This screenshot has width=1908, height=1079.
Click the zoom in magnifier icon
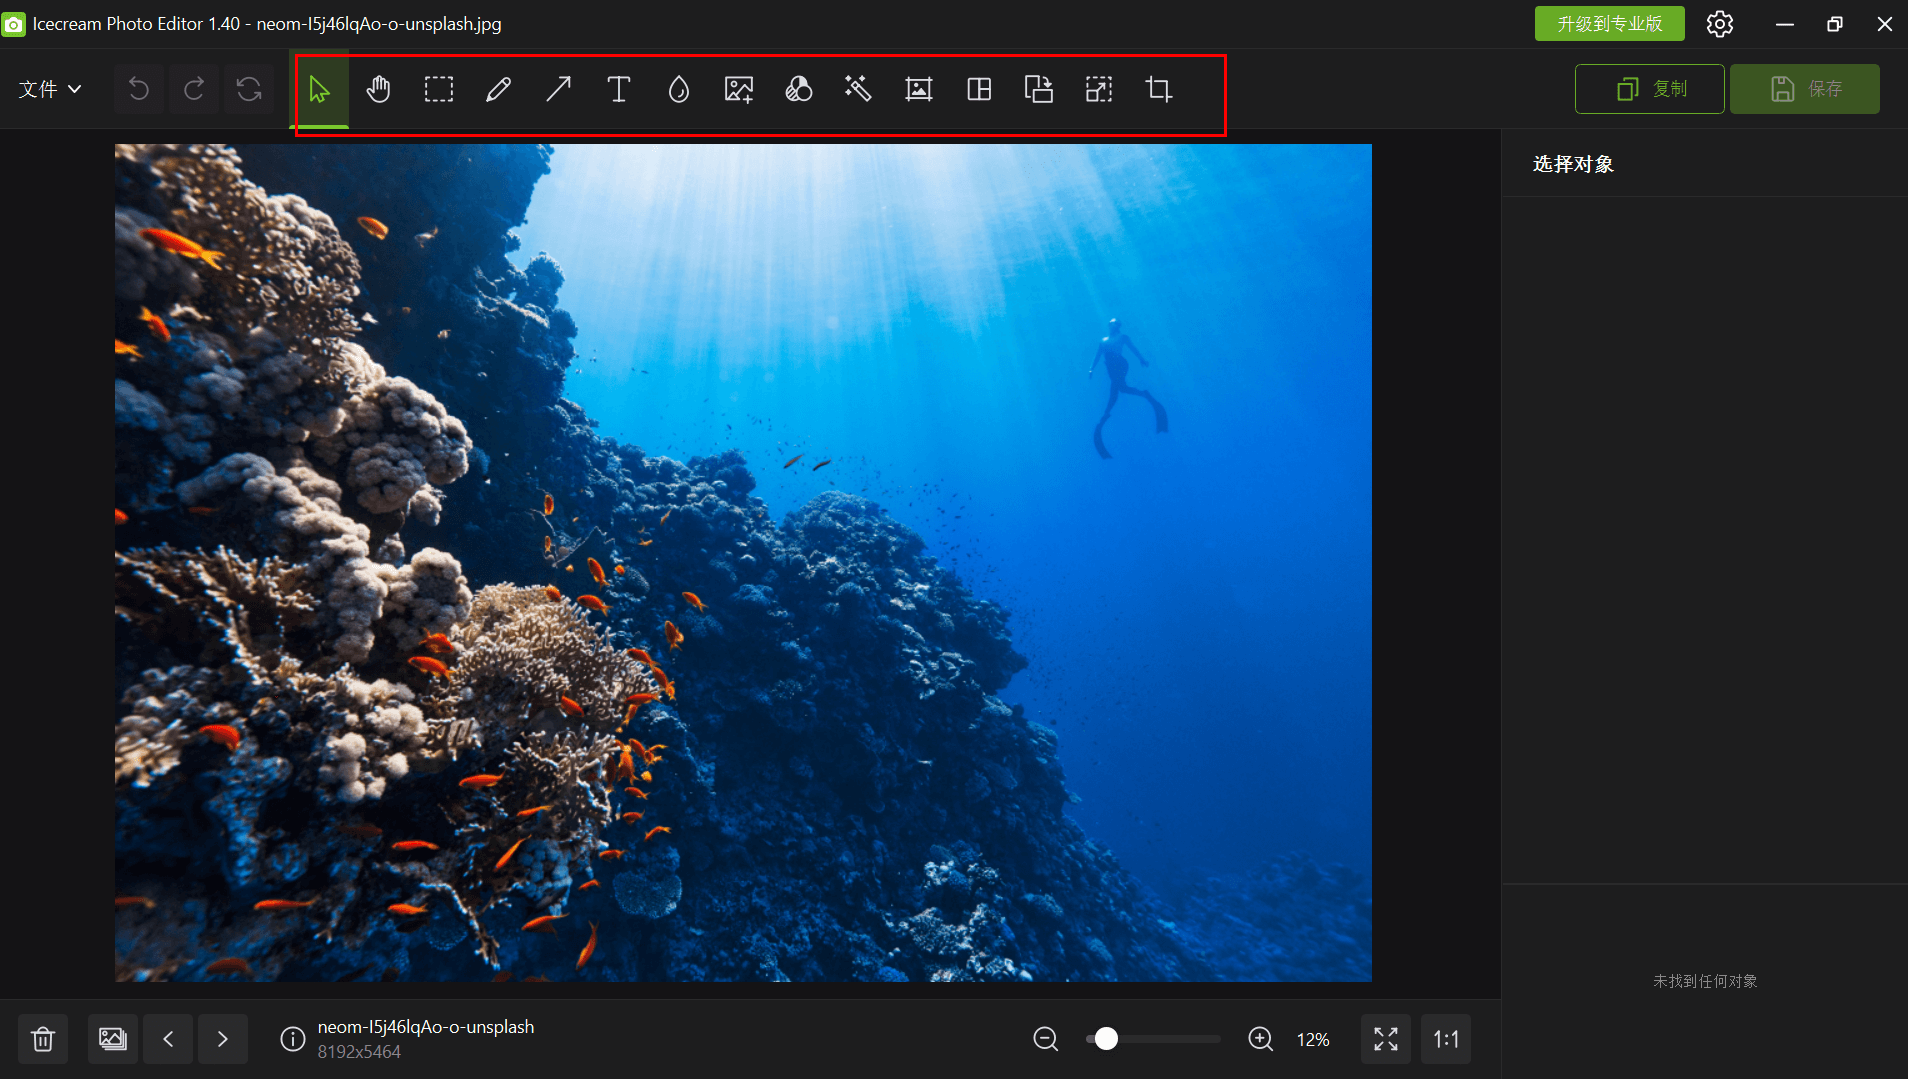(x=1260, y=1039)
